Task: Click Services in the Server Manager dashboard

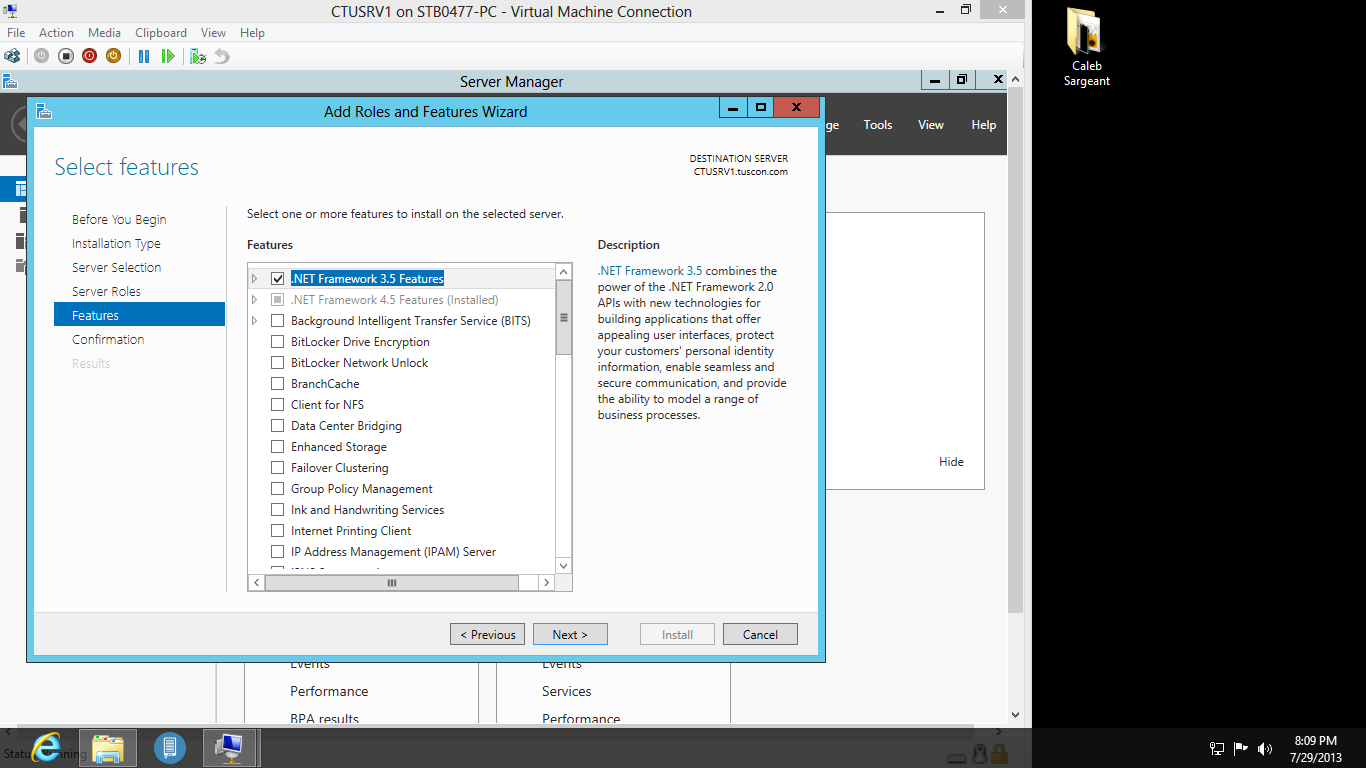Action: (567, 691)
